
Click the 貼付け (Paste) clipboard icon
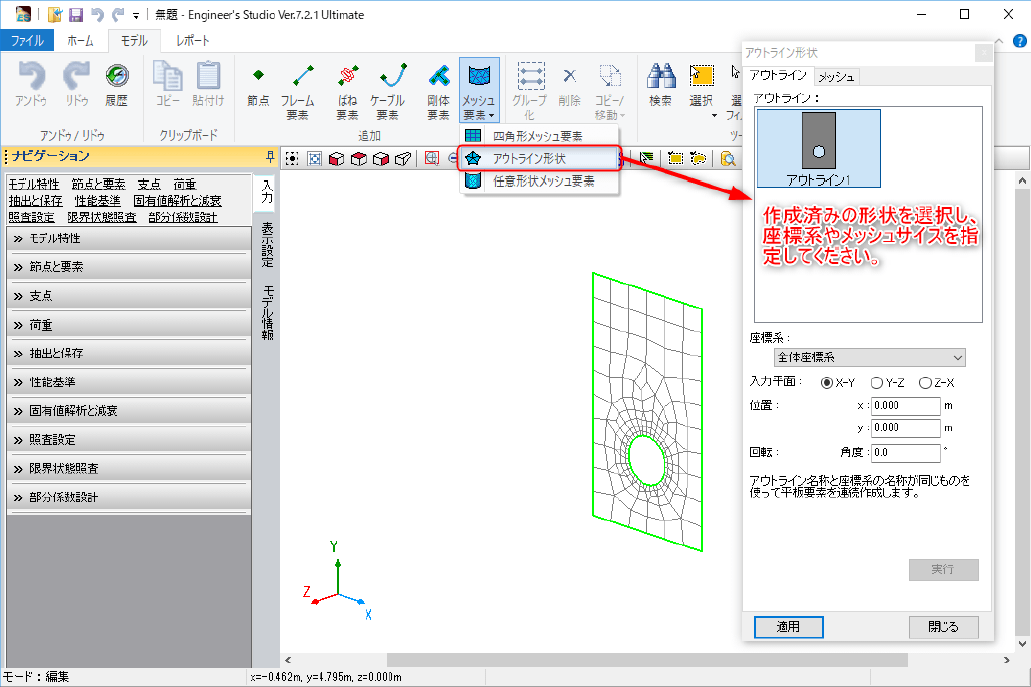point(208,83)
